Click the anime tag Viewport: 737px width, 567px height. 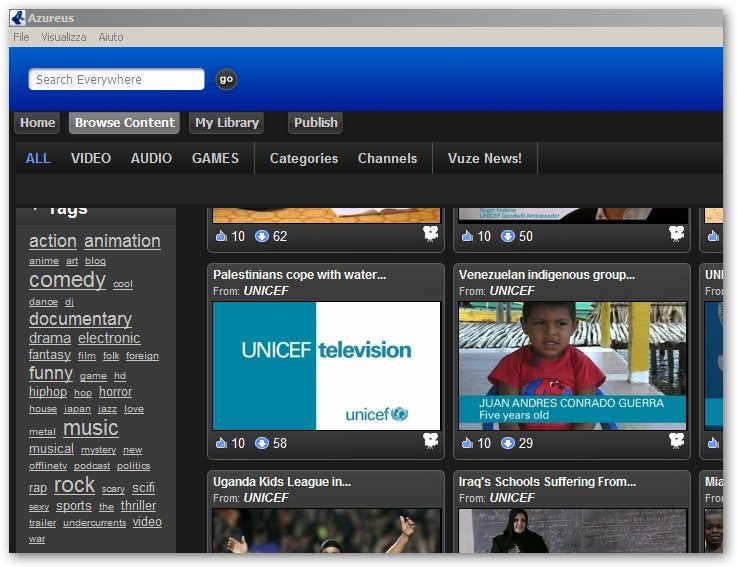44,261
